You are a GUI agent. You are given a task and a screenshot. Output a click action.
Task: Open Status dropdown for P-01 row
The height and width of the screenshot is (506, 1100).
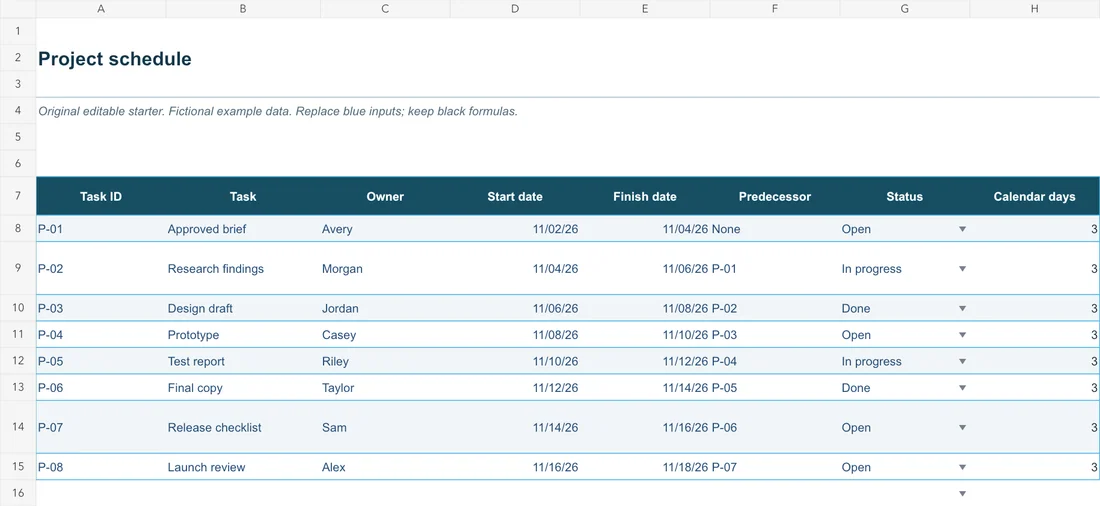click(x=962, y=229)
